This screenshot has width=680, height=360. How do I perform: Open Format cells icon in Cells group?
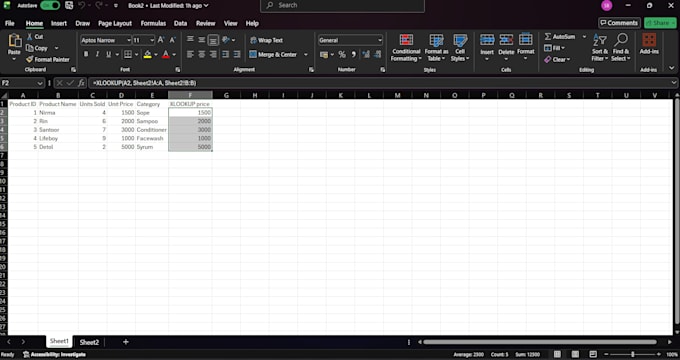526,40
